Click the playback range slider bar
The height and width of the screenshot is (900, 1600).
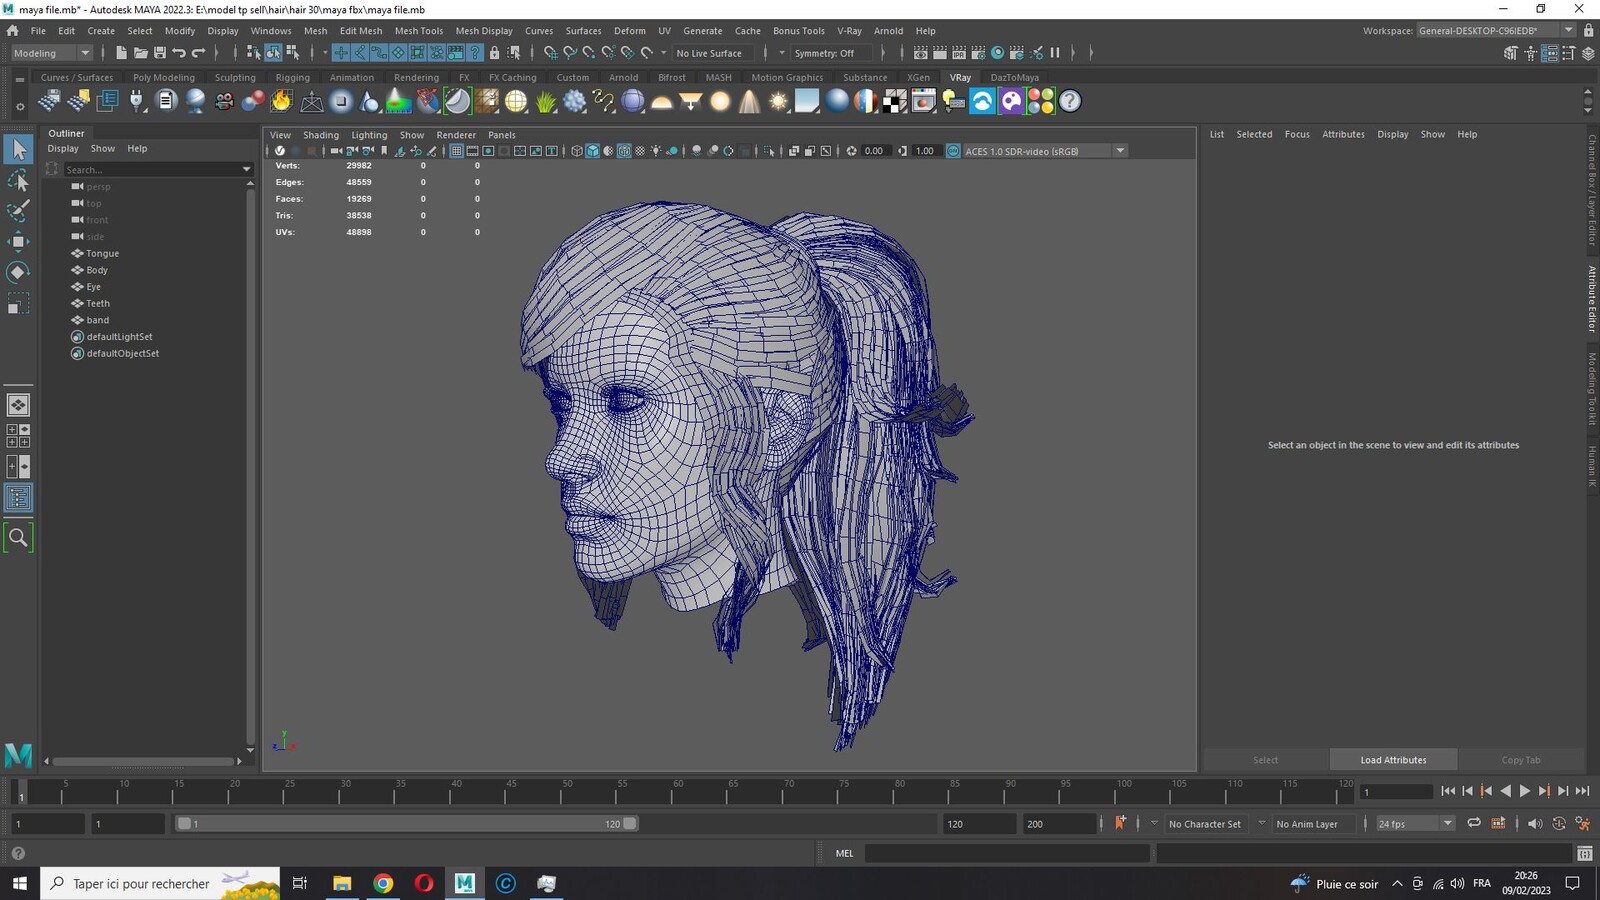[x=406, y=824]
